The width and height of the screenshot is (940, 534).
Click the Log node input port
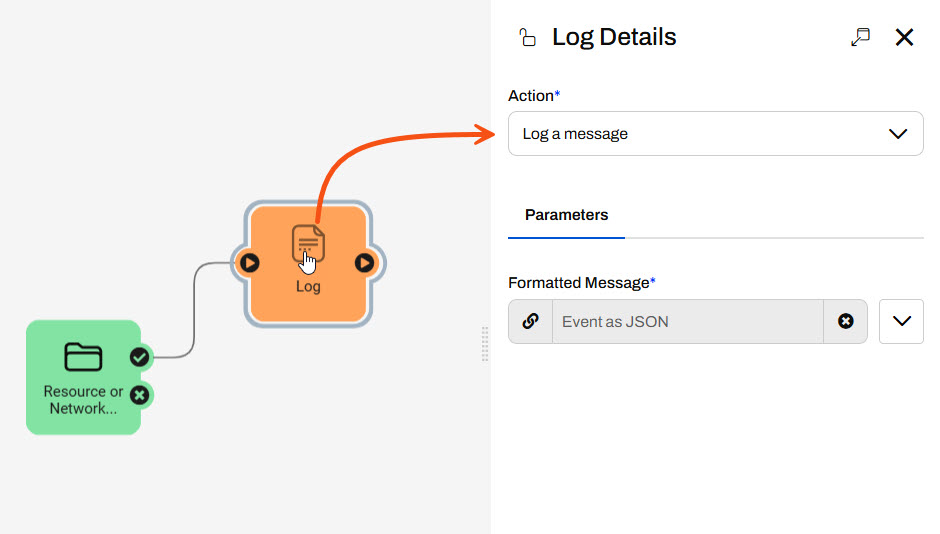[x=249, y=263]
